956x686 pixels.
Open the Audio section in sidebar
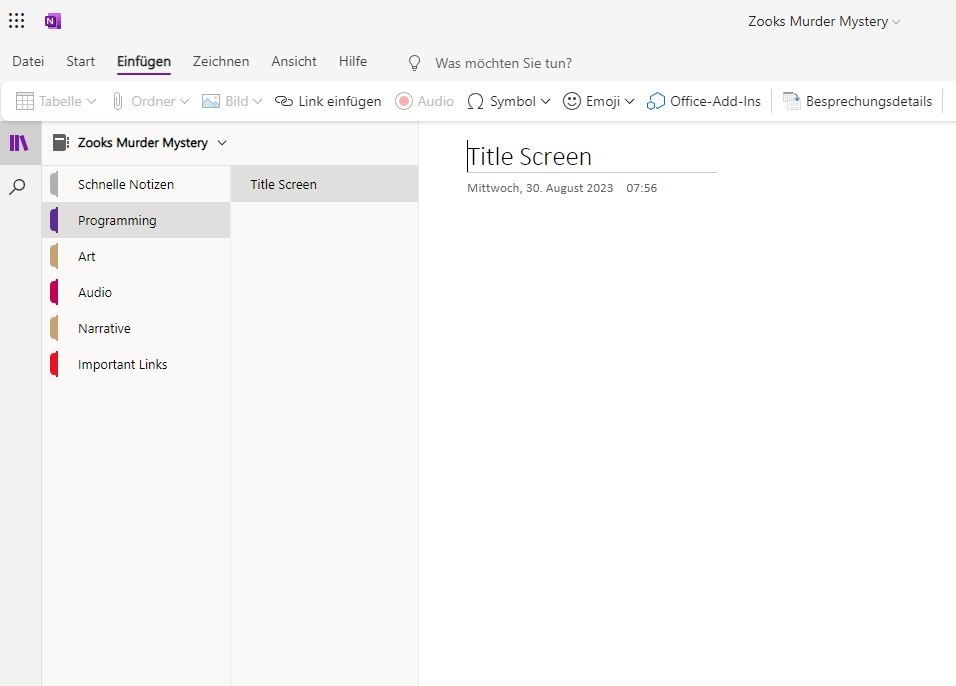[x=137, y=292]
